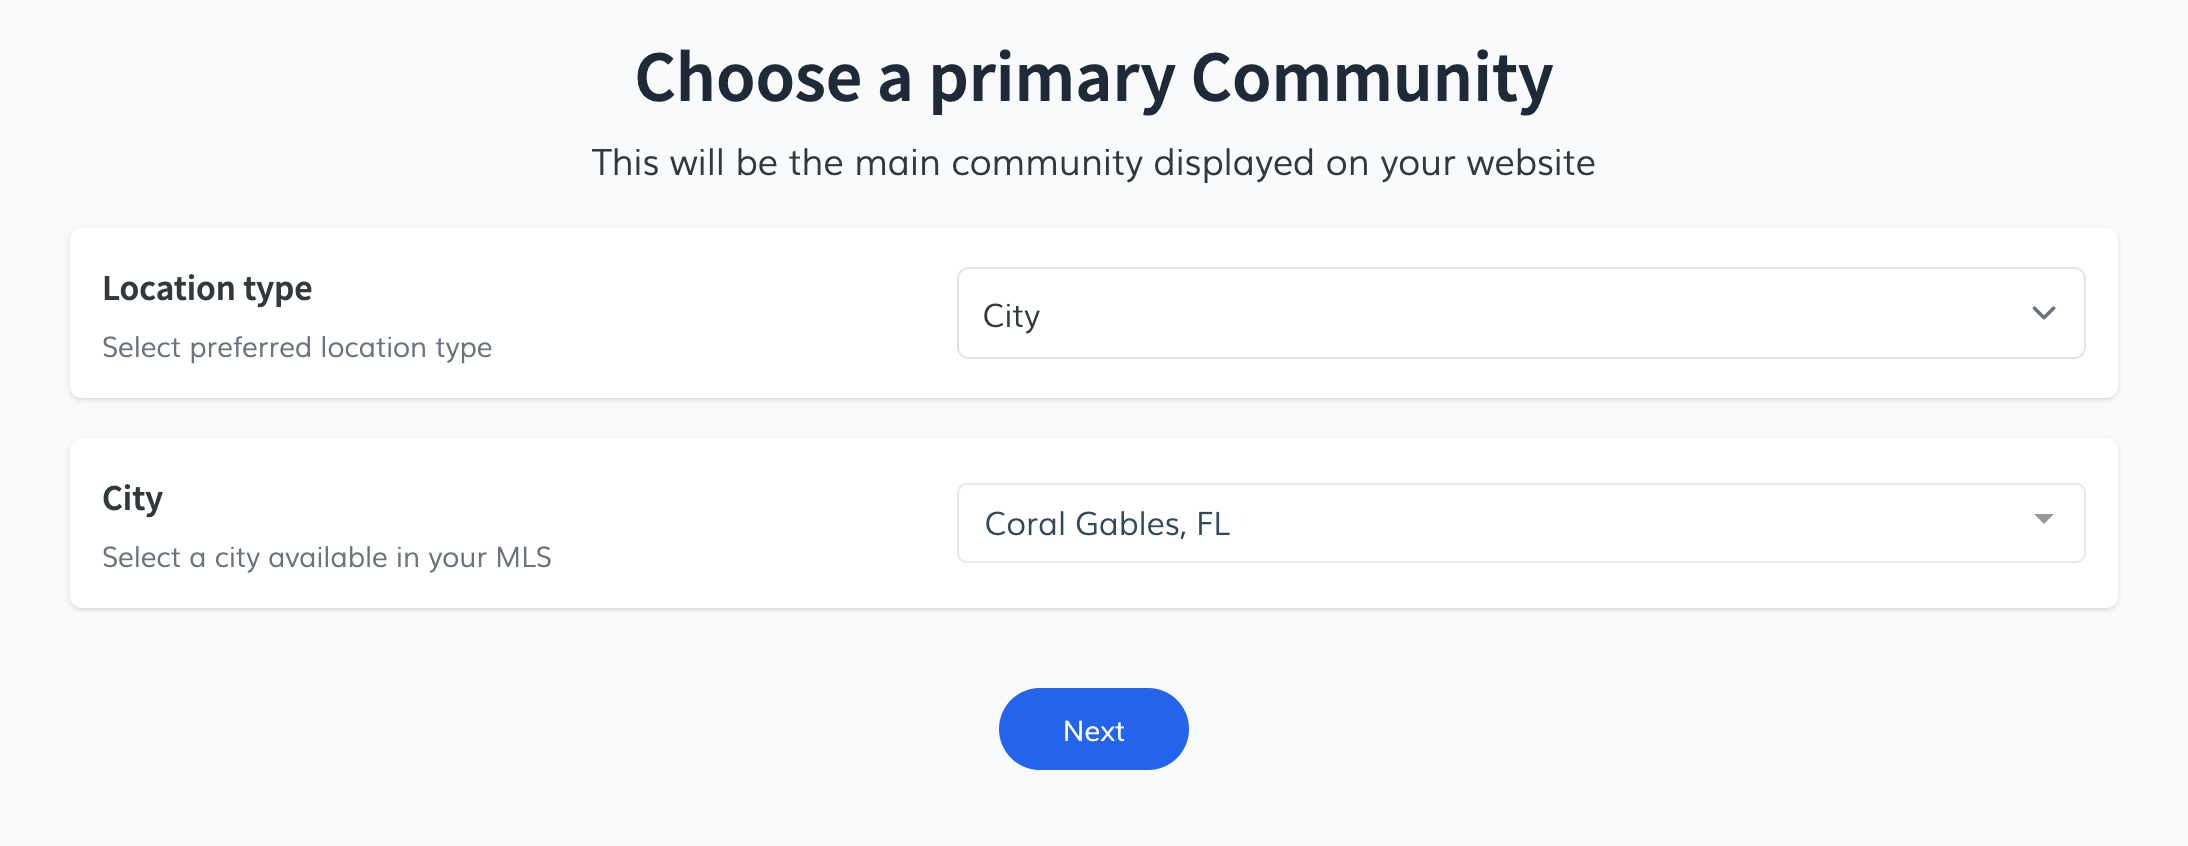The image size is (2188, 846).
Task: Click the bold "City" field label
Action: [x=132, y=499]
